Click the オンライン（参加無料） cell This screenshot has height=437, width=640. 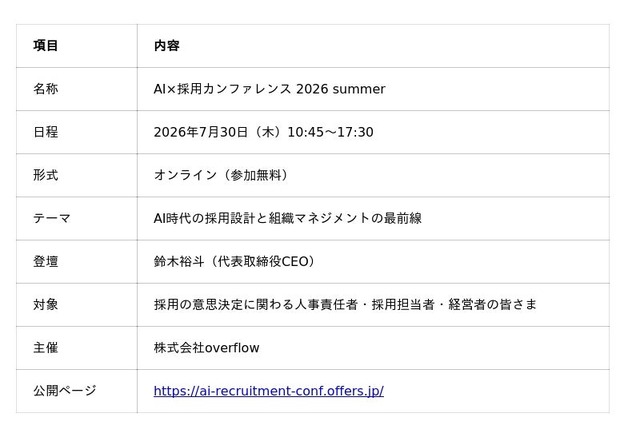tap(223, 175)
